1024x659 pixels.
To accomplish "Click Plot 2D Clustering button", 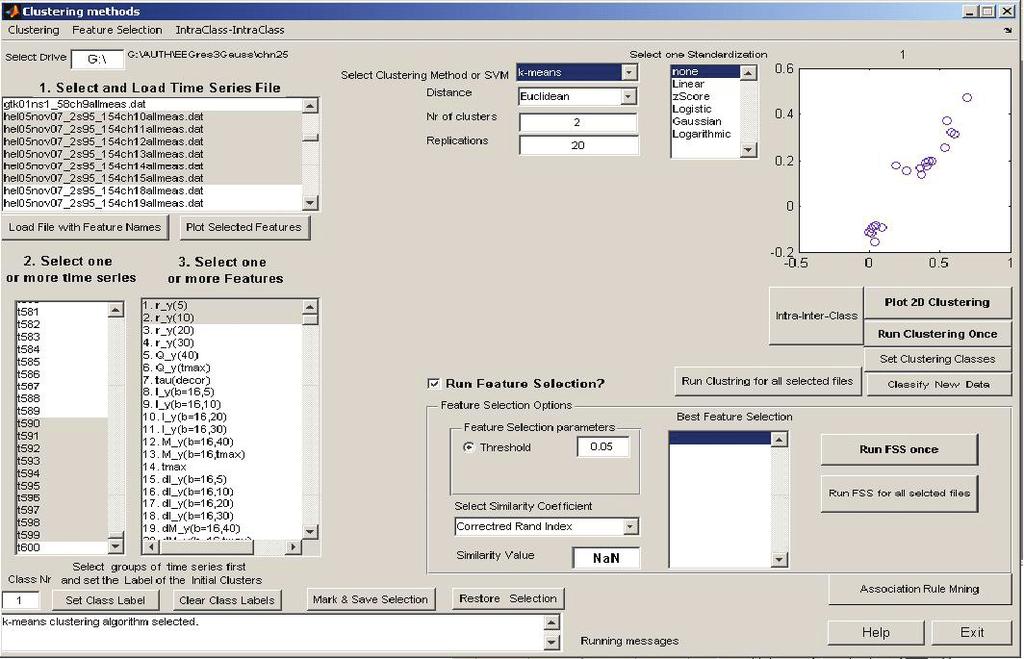I will pos(936,302).
